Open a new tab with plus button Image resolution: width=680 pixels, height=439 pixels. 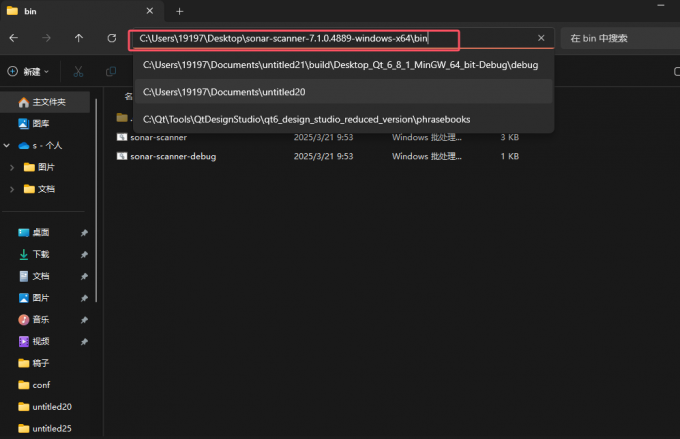180,11
